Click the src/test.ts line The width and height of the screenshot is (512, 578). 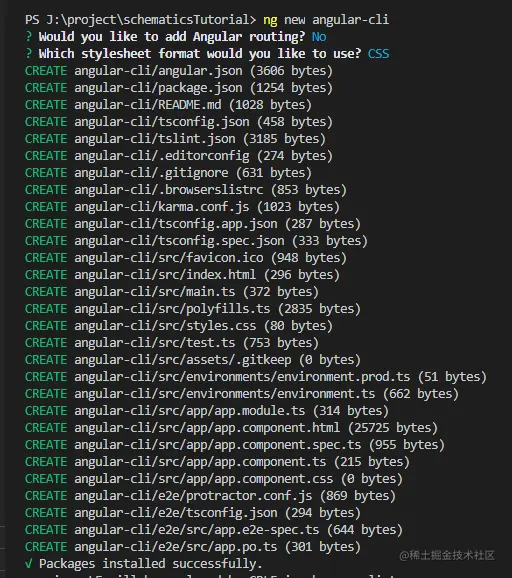[172, 342]
